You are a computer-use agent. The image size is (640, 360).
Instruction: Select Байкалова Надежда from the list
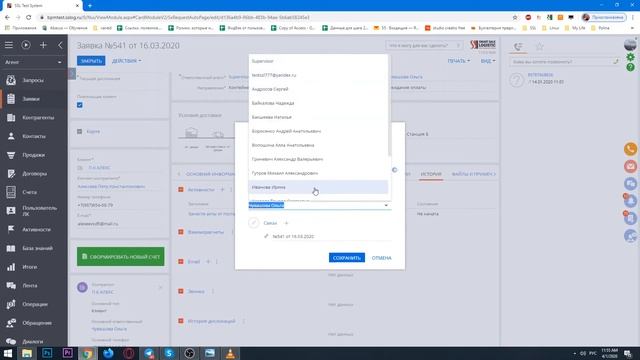(x=318, y=103)
